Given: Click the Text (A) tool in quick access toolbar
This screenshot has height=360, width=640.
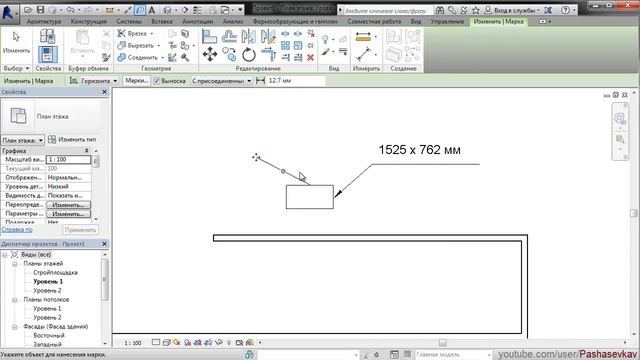Looking at the screenshot, I should 151,10.
